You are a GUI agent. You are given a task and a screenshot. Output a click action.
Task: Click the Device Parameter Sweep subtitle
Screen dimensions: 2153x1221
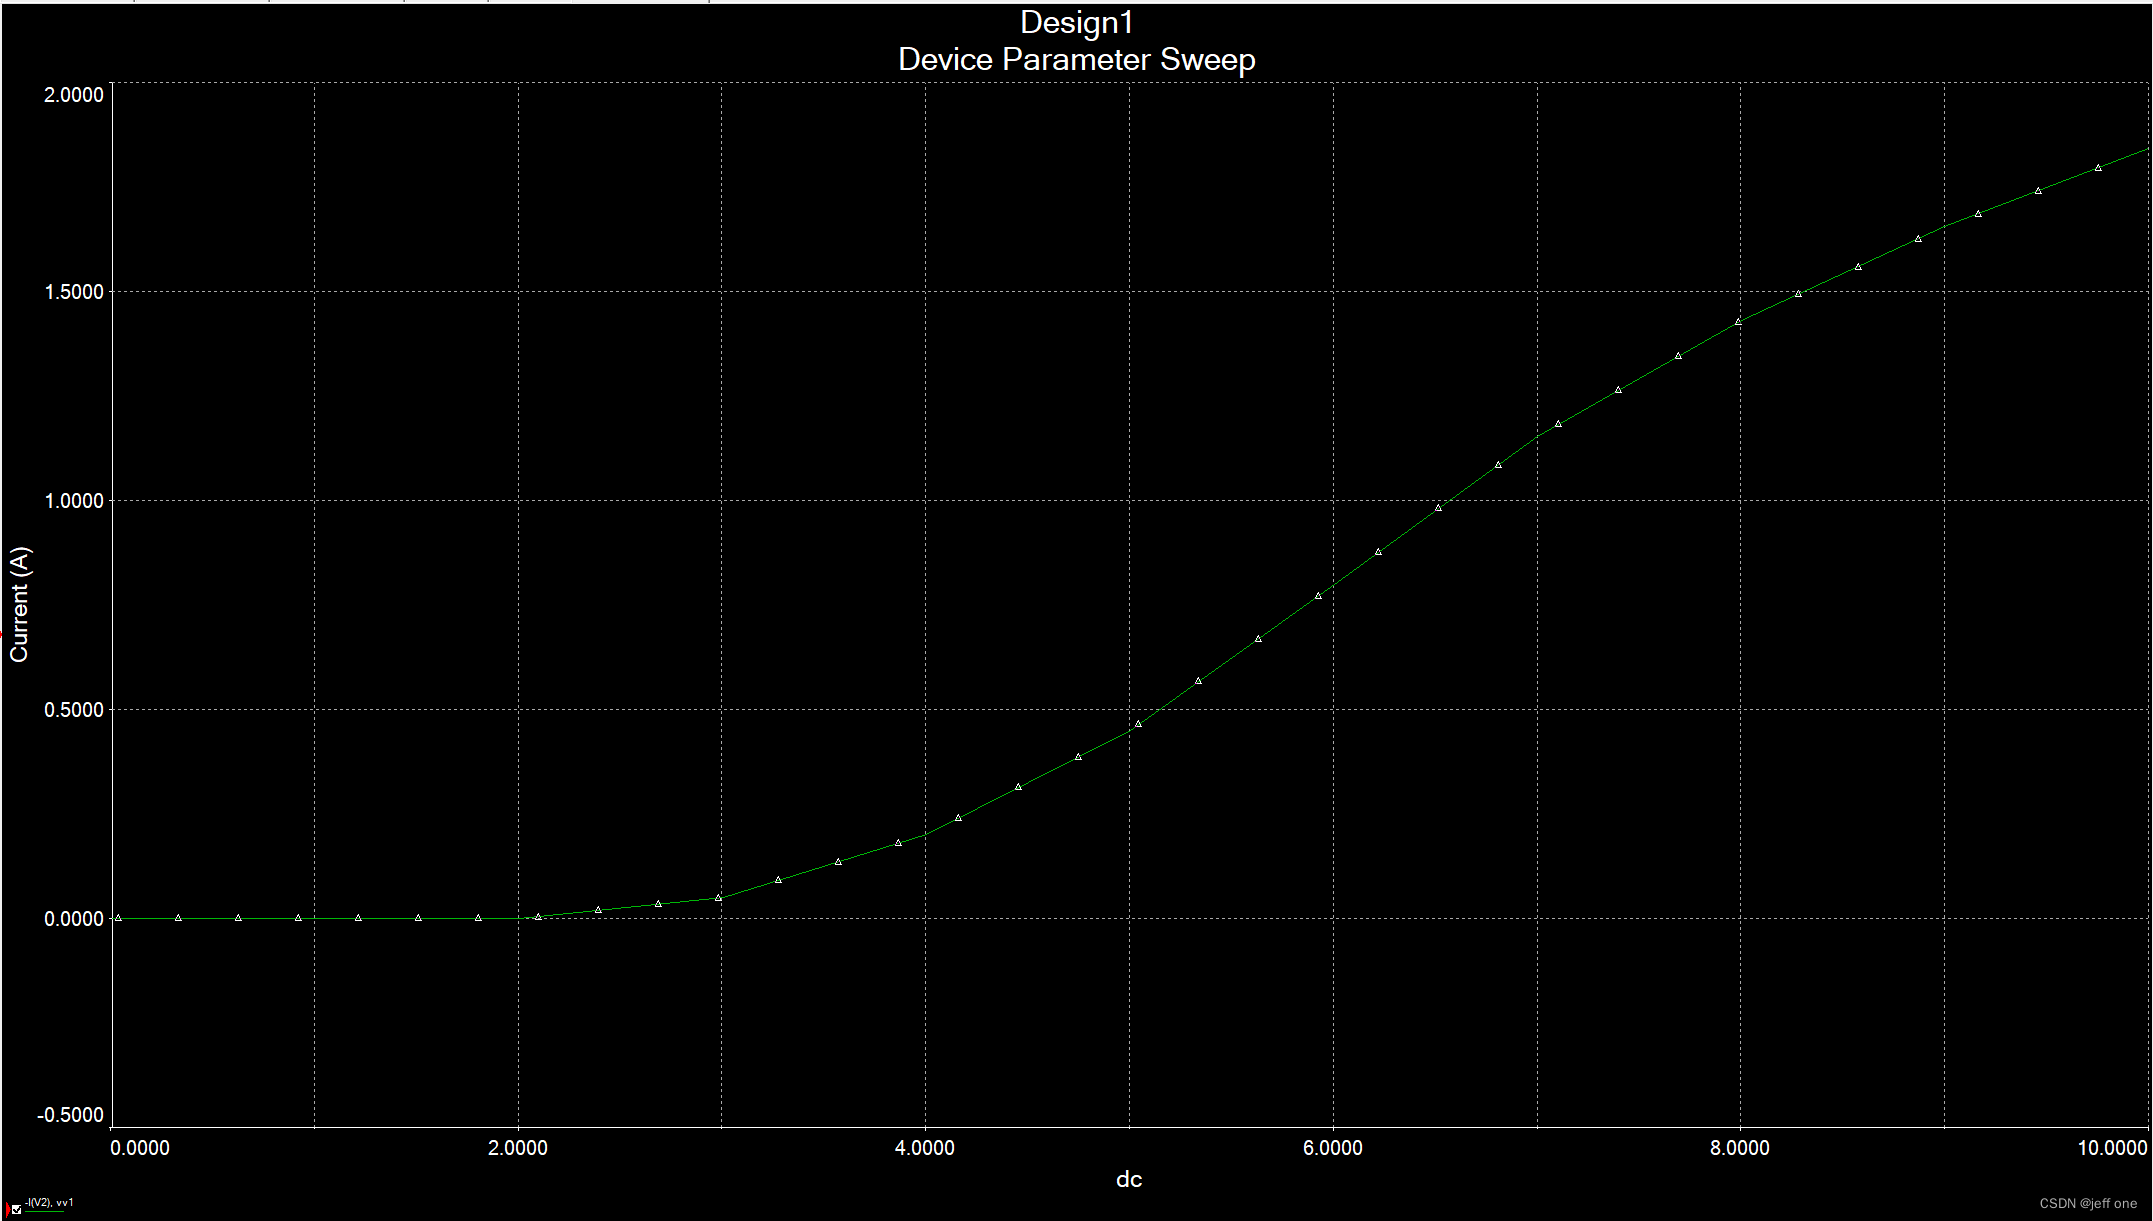pos(1076,60)
